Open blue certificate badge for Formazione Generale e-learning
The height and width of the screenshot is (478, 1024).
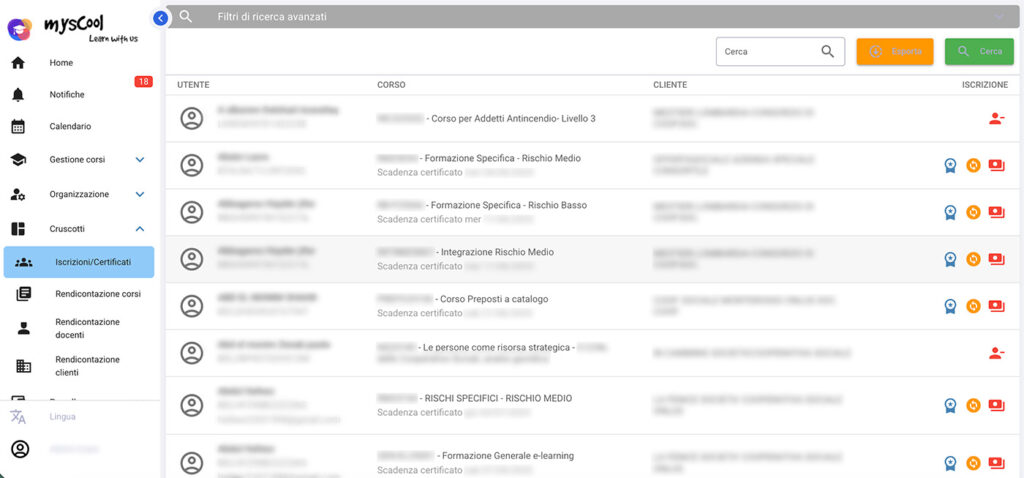950,464
